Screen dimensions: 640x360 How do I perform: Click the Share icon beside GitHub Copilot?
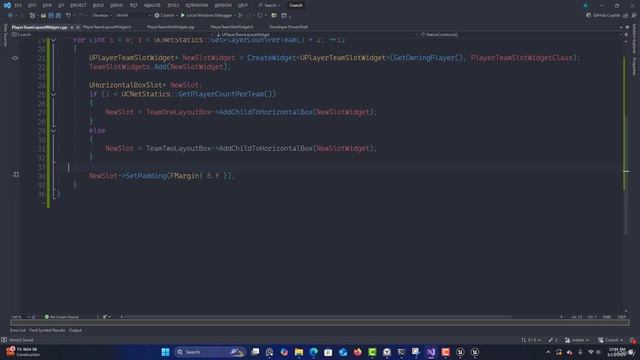626,15
